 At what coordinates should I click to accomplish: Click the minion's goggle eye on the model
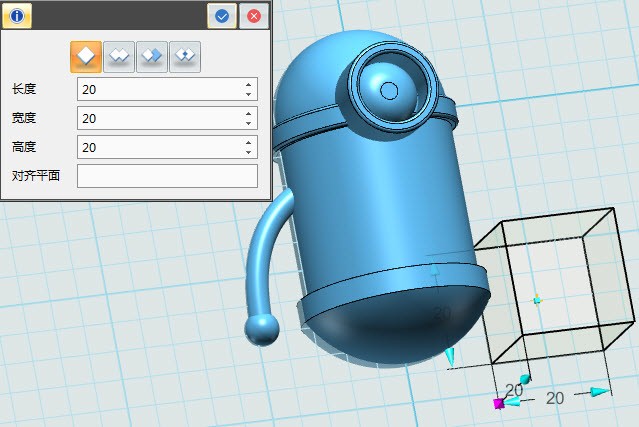tap(390, 91)
